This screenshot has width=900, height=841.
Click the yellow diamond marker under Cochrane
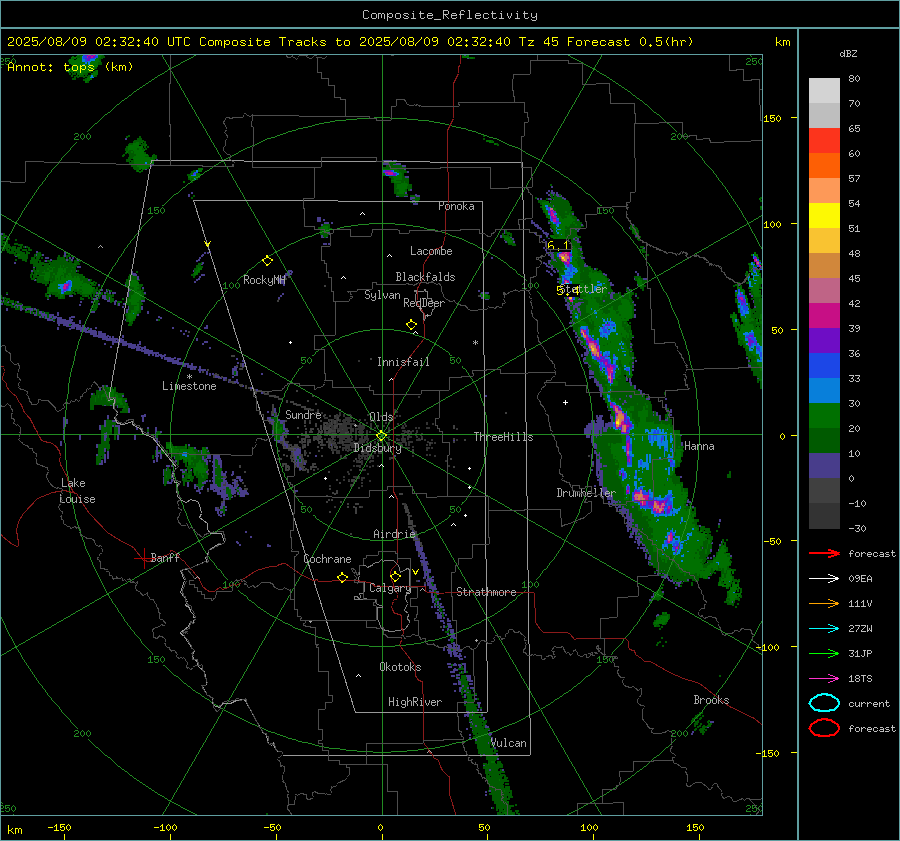click(x=342, y=578)
